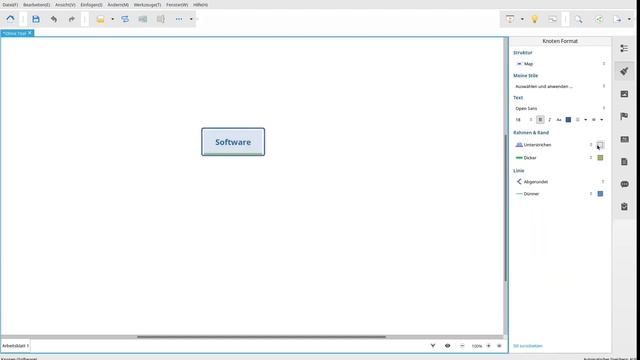Open the Dünner line width dropdown
The width and height of the screenshot is (640, 360).
(553, 194)
